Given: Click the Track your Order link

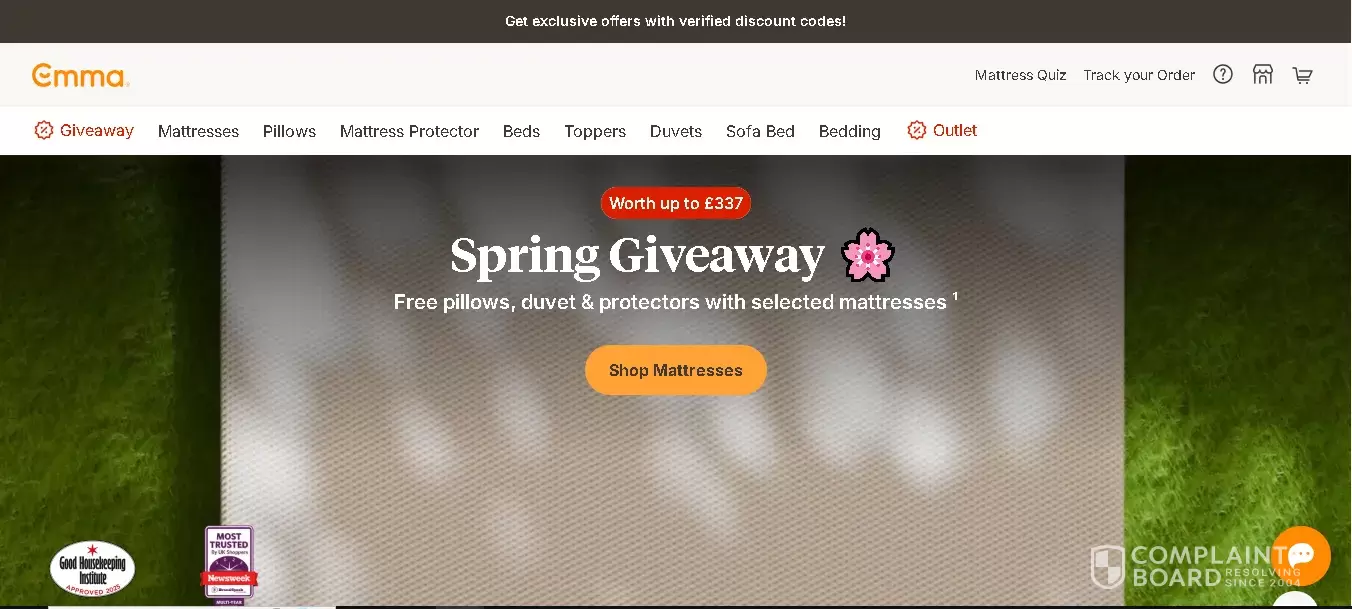Looking at the screenshot, I should tap(1139, 75).
